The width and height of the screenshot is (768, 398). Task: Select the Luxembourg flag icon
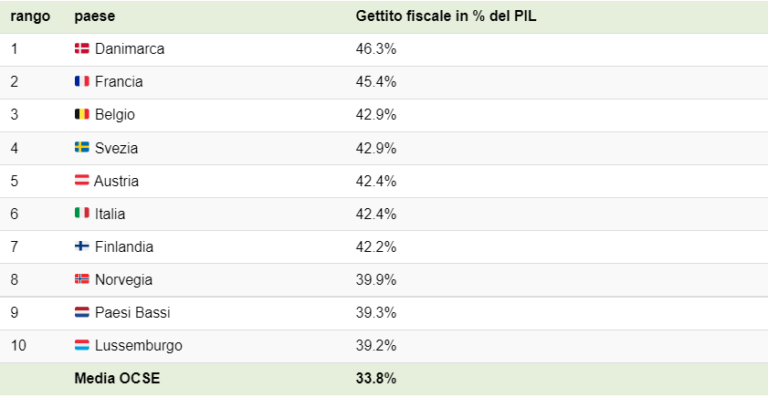tap(82, 345)
